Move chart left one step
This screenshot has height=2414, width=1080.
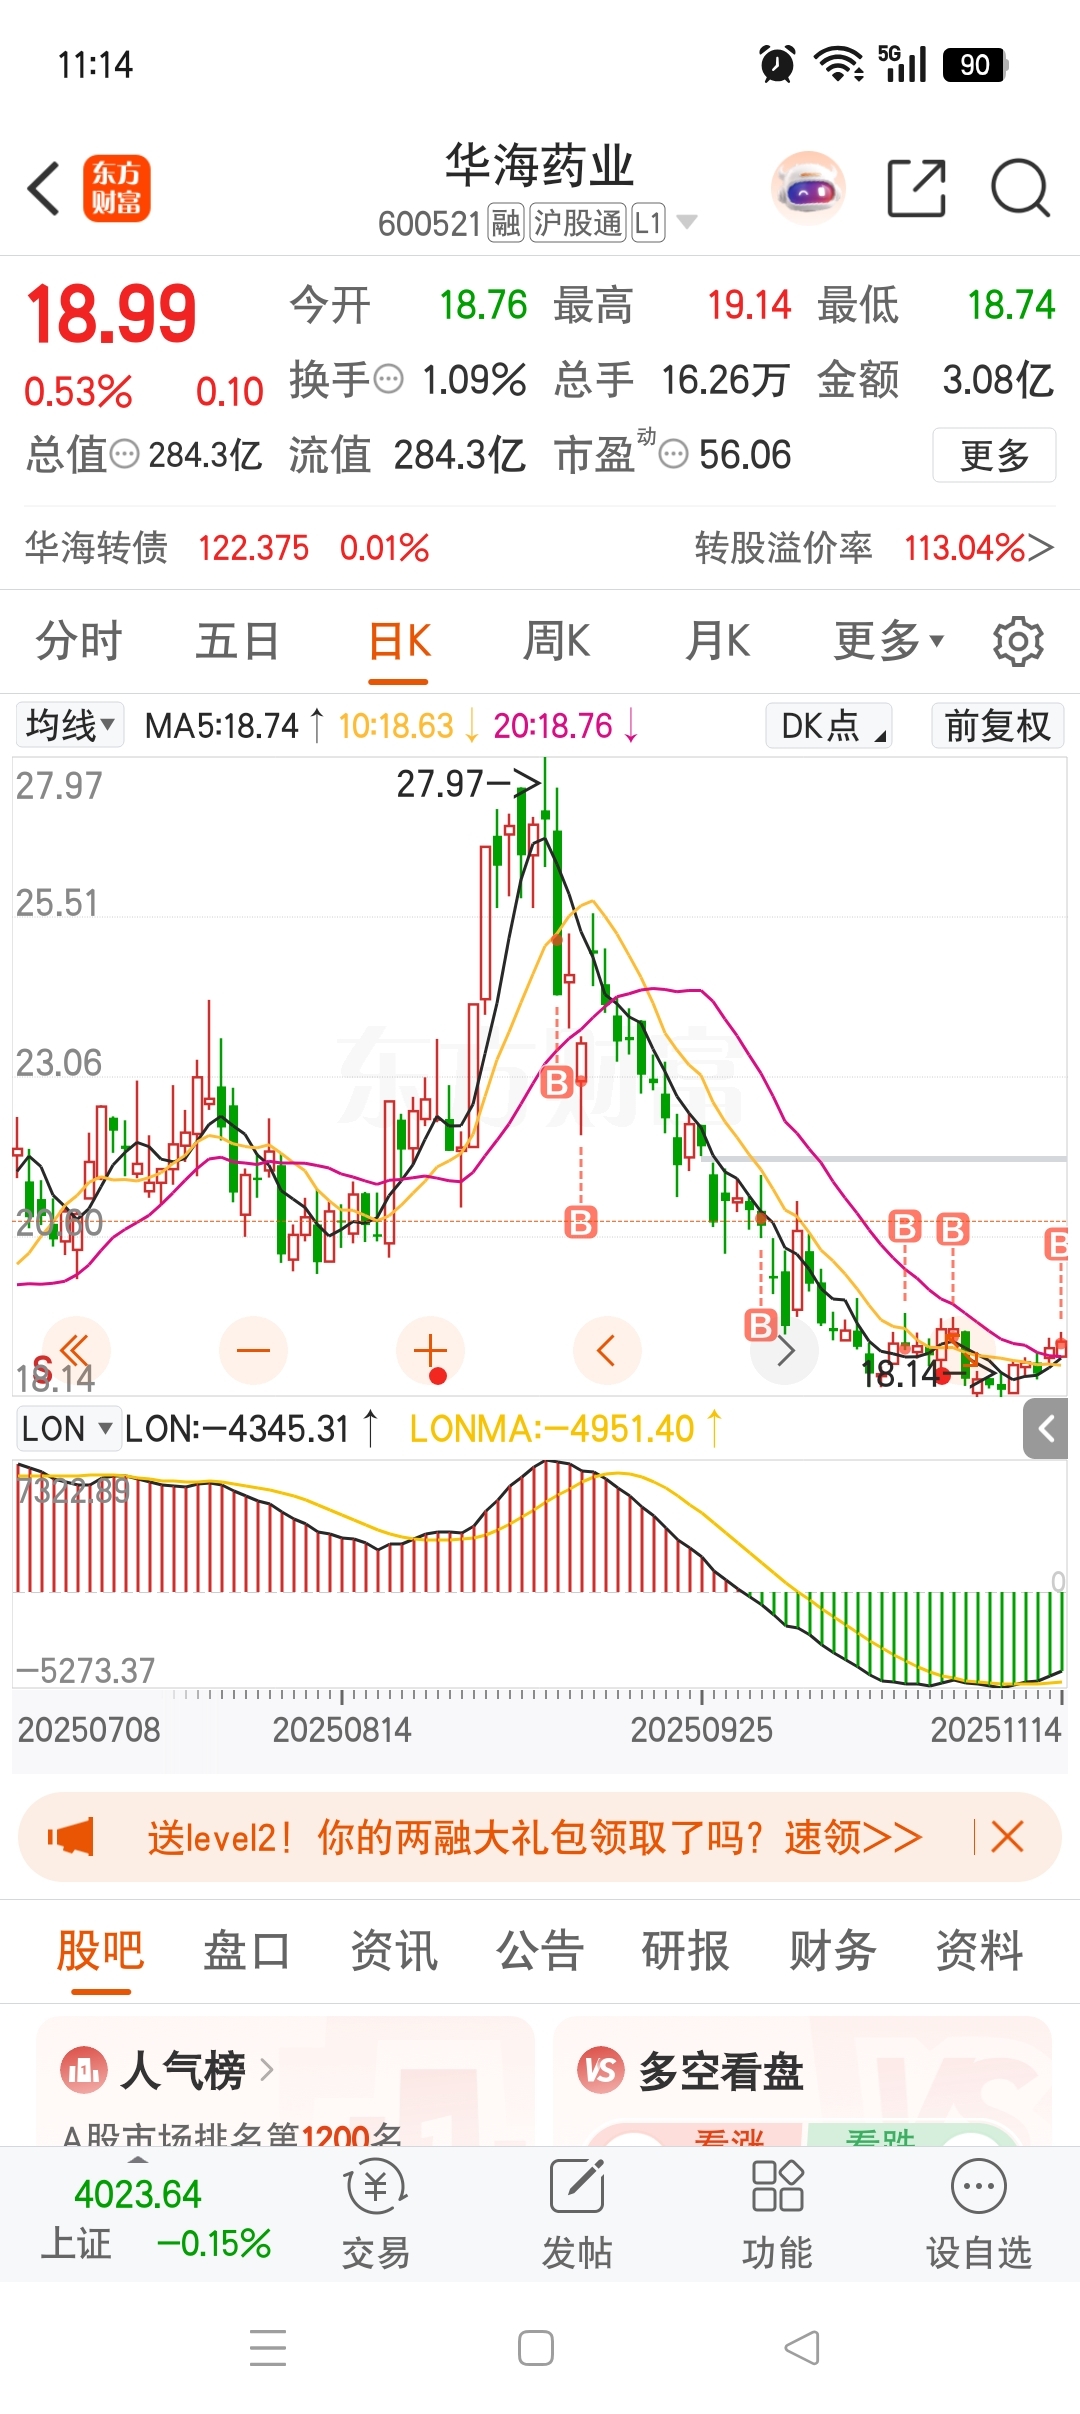tap(606, 1351)
